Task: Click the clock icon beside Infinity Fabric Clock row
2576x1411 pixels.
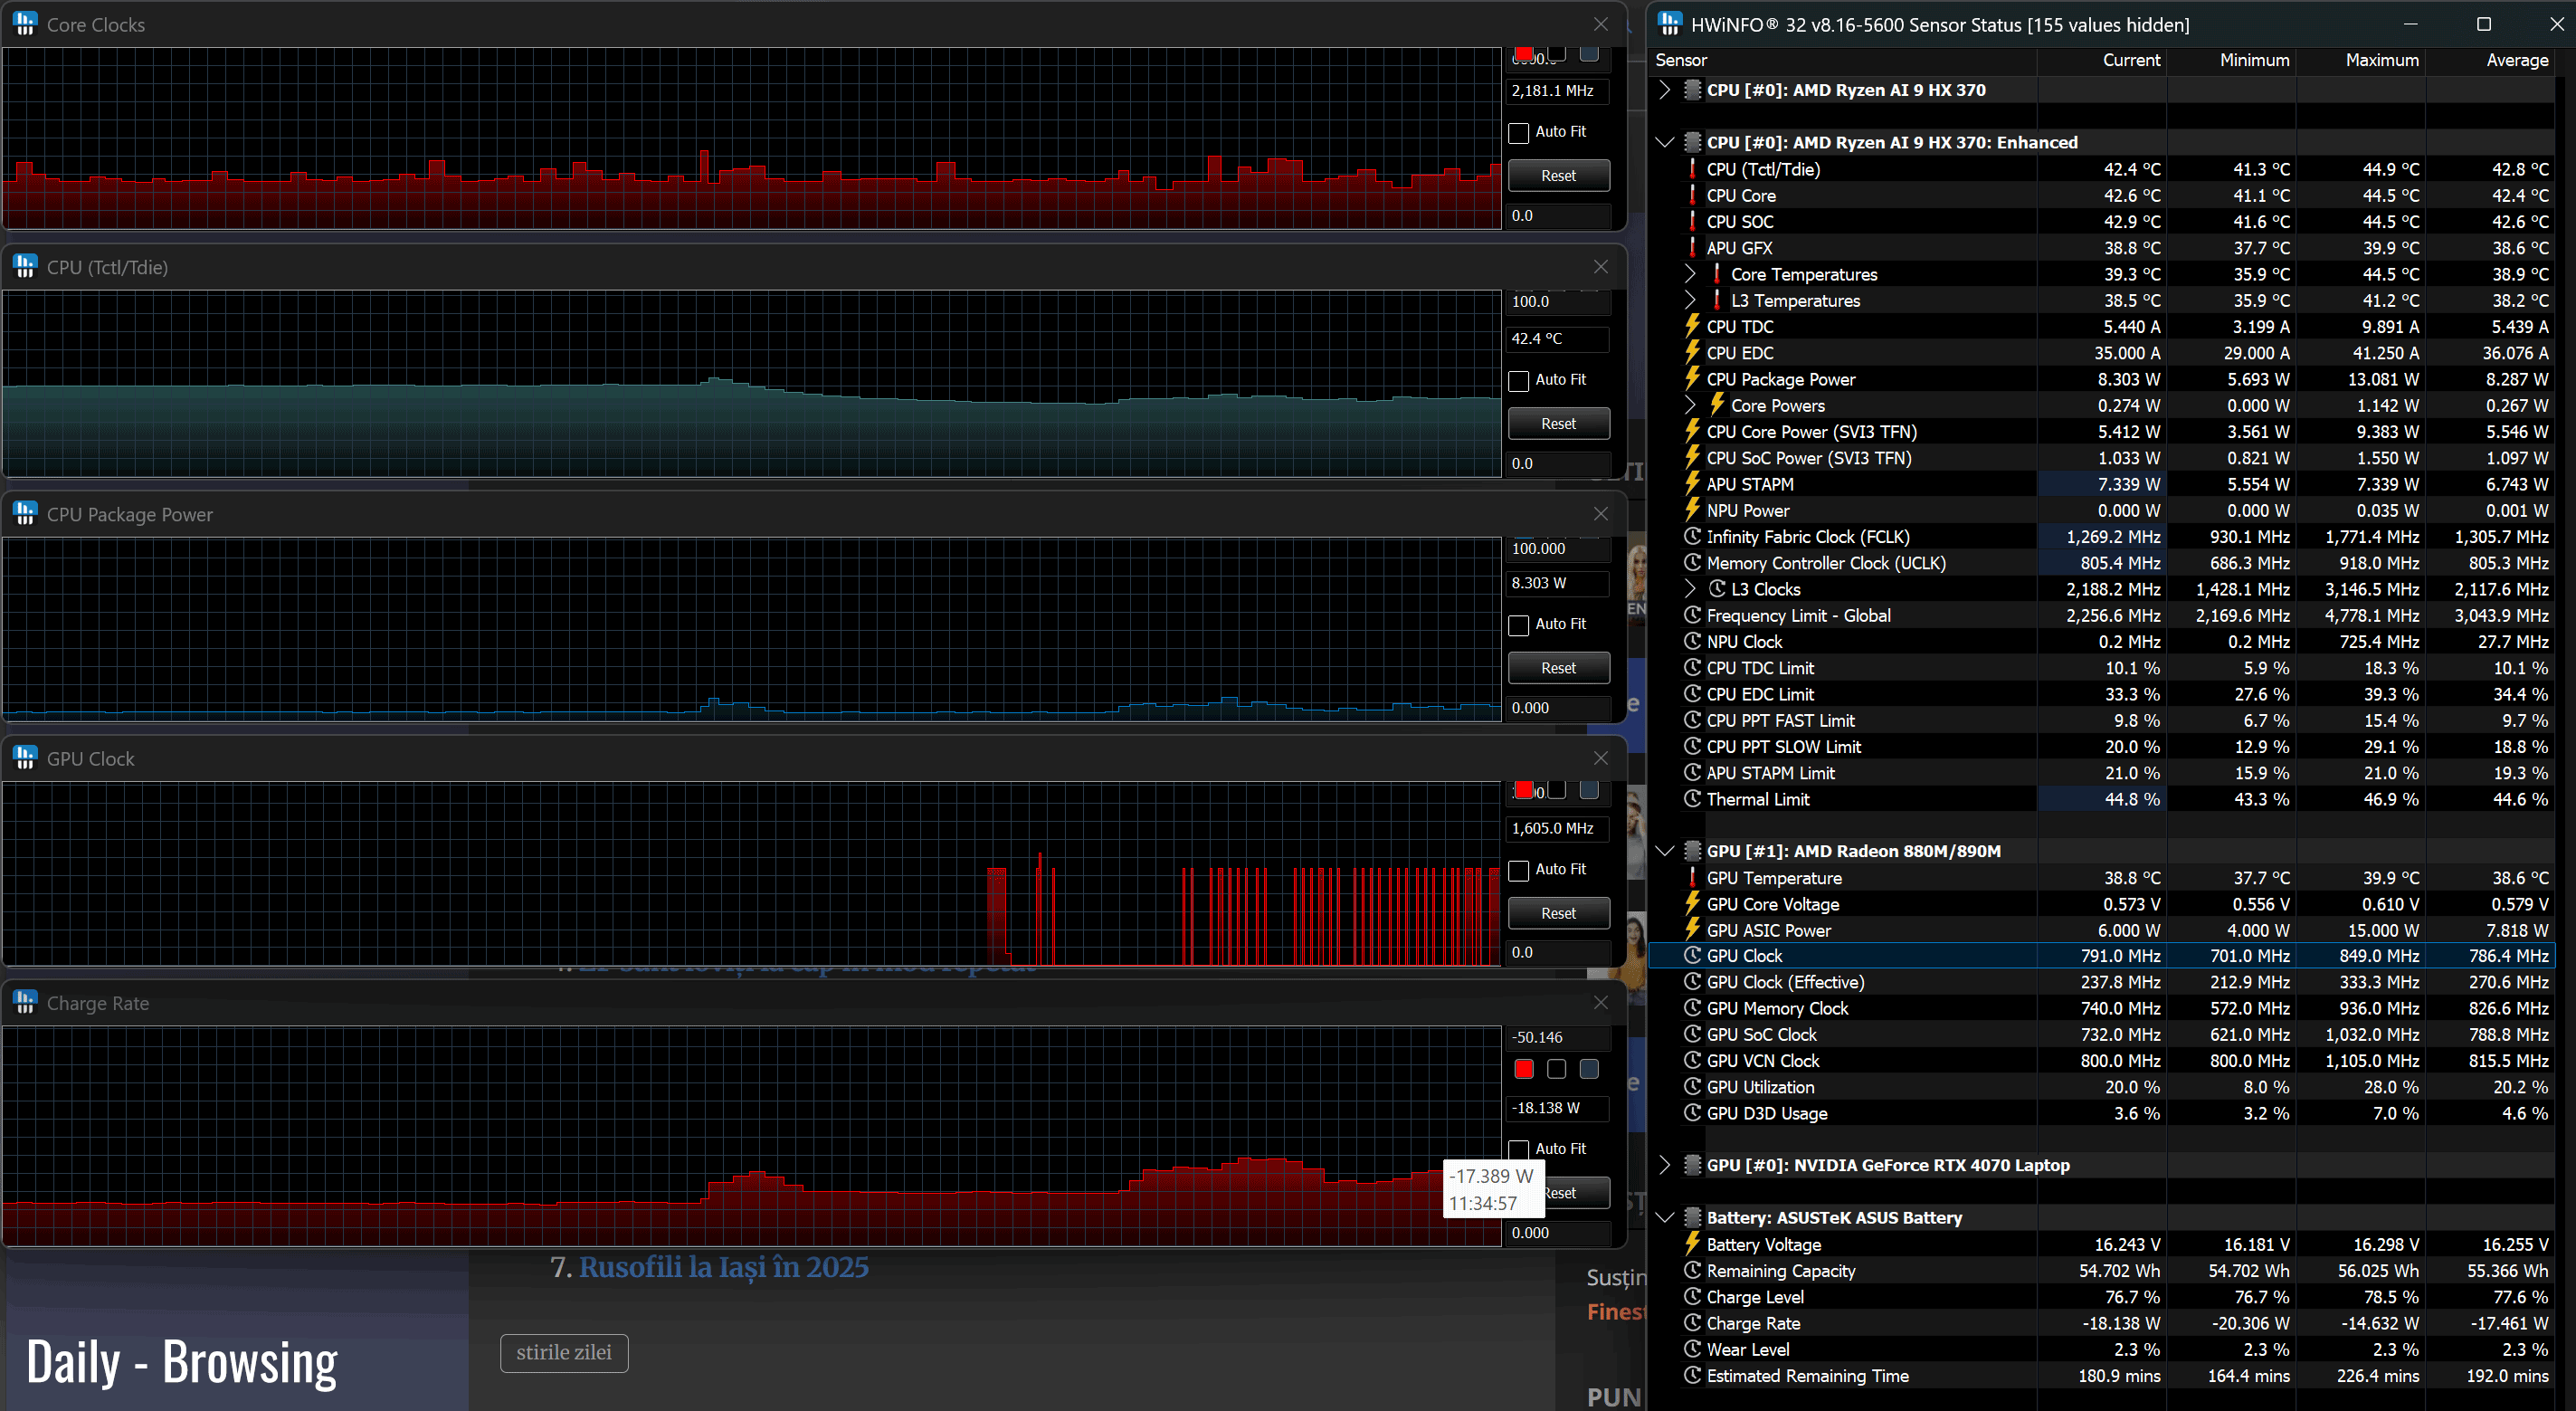Action: pyautogui.click(x=1692, y=536)
